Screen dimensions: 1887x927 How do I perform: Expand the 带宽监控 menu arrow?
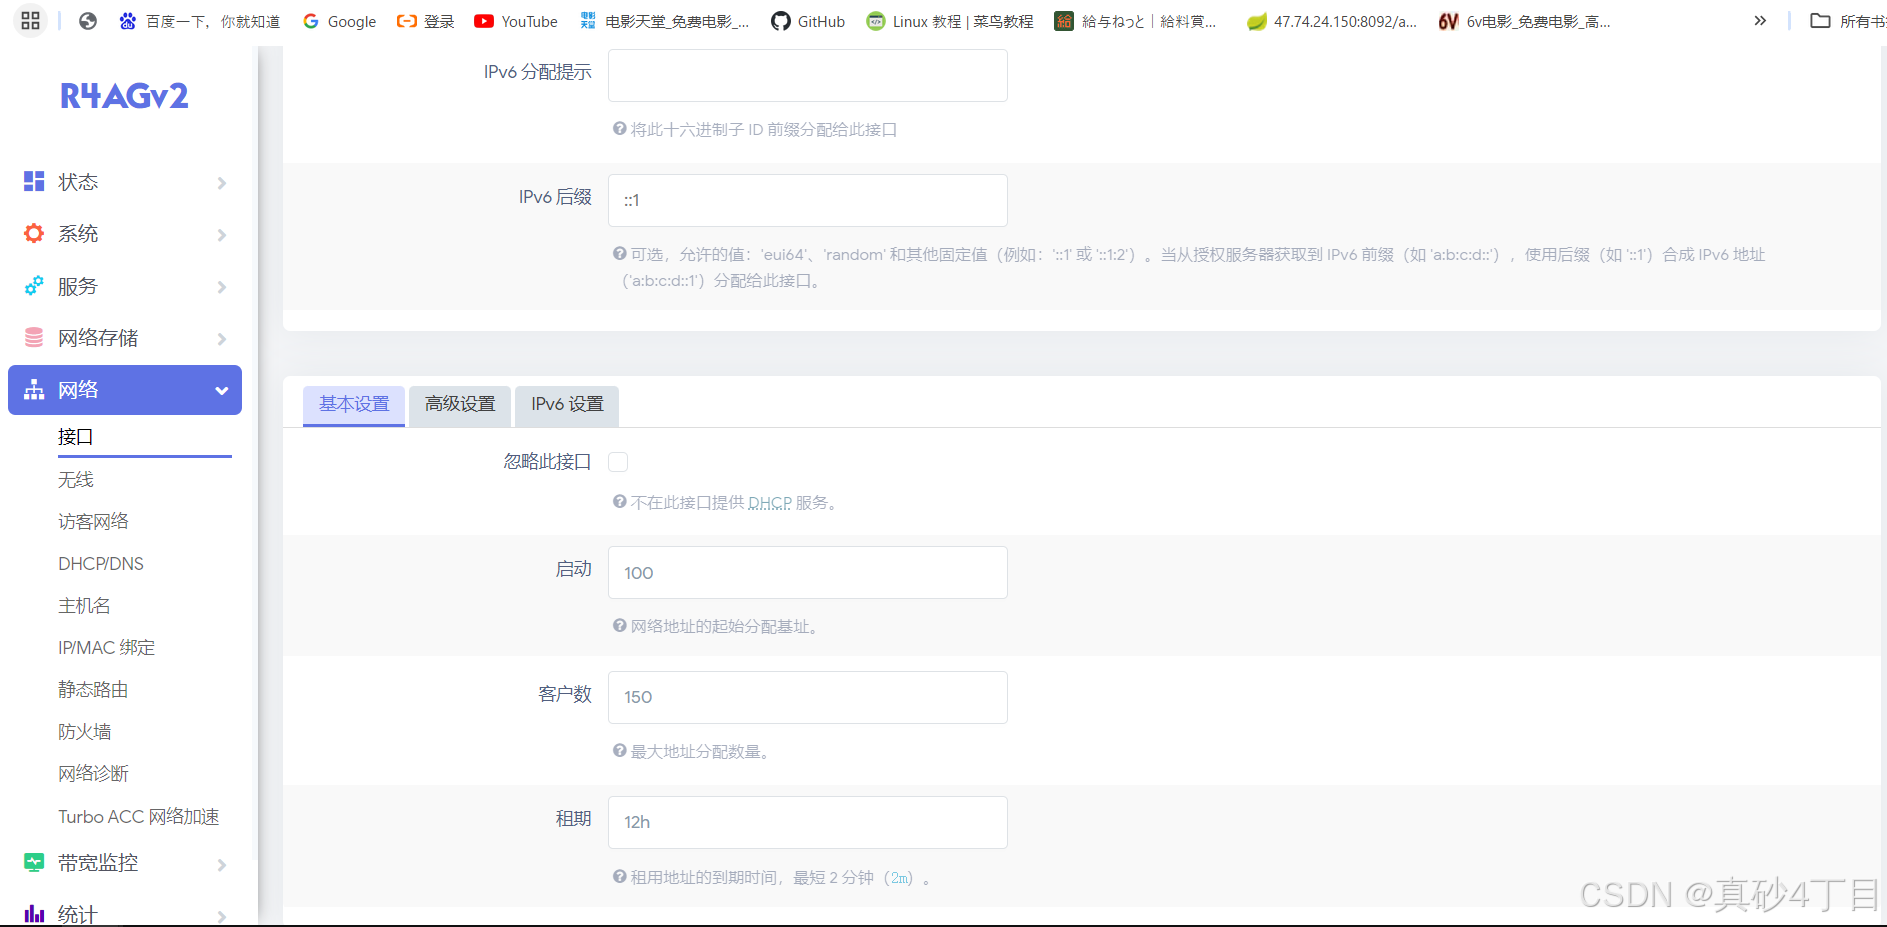coord(221,865)
